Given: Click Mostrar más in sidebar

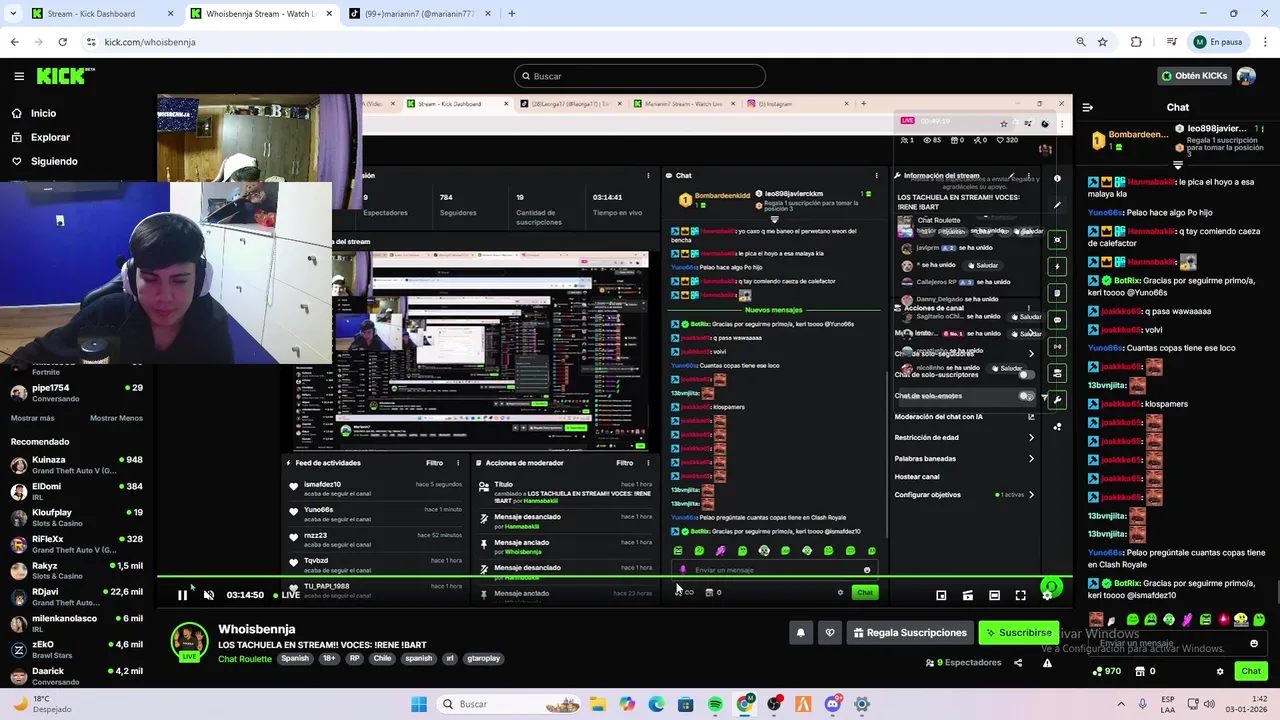Looking at the screenshot, I should (x=33, y=418).
